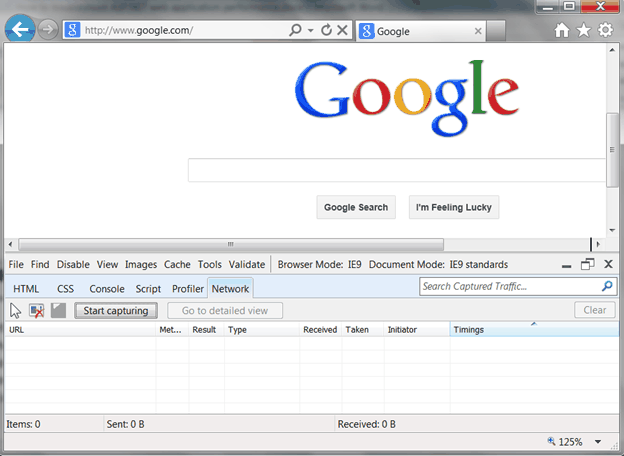Switch to the HTML tab
This screenshot has height=456, width=624.
point(26,289)
